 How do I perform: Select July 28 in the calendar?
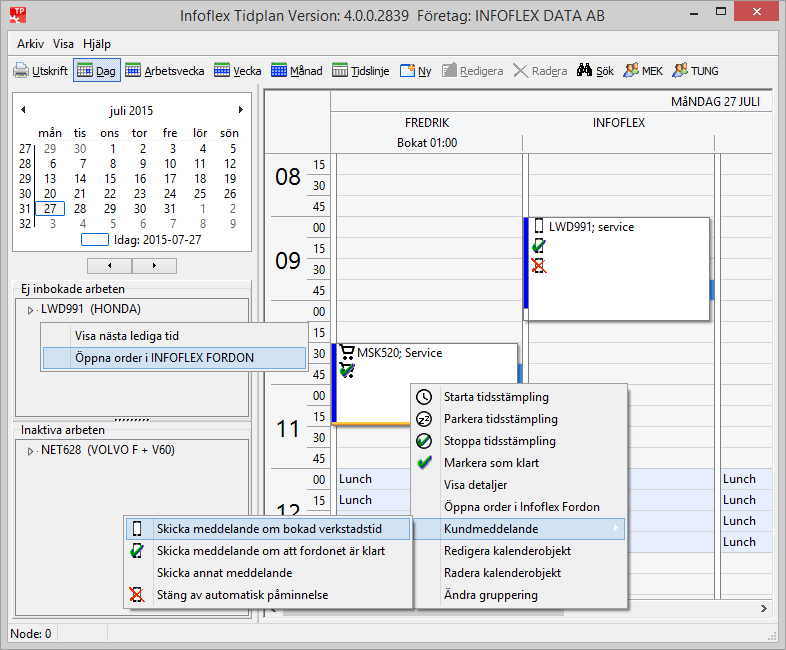click(x=80, y=208)
